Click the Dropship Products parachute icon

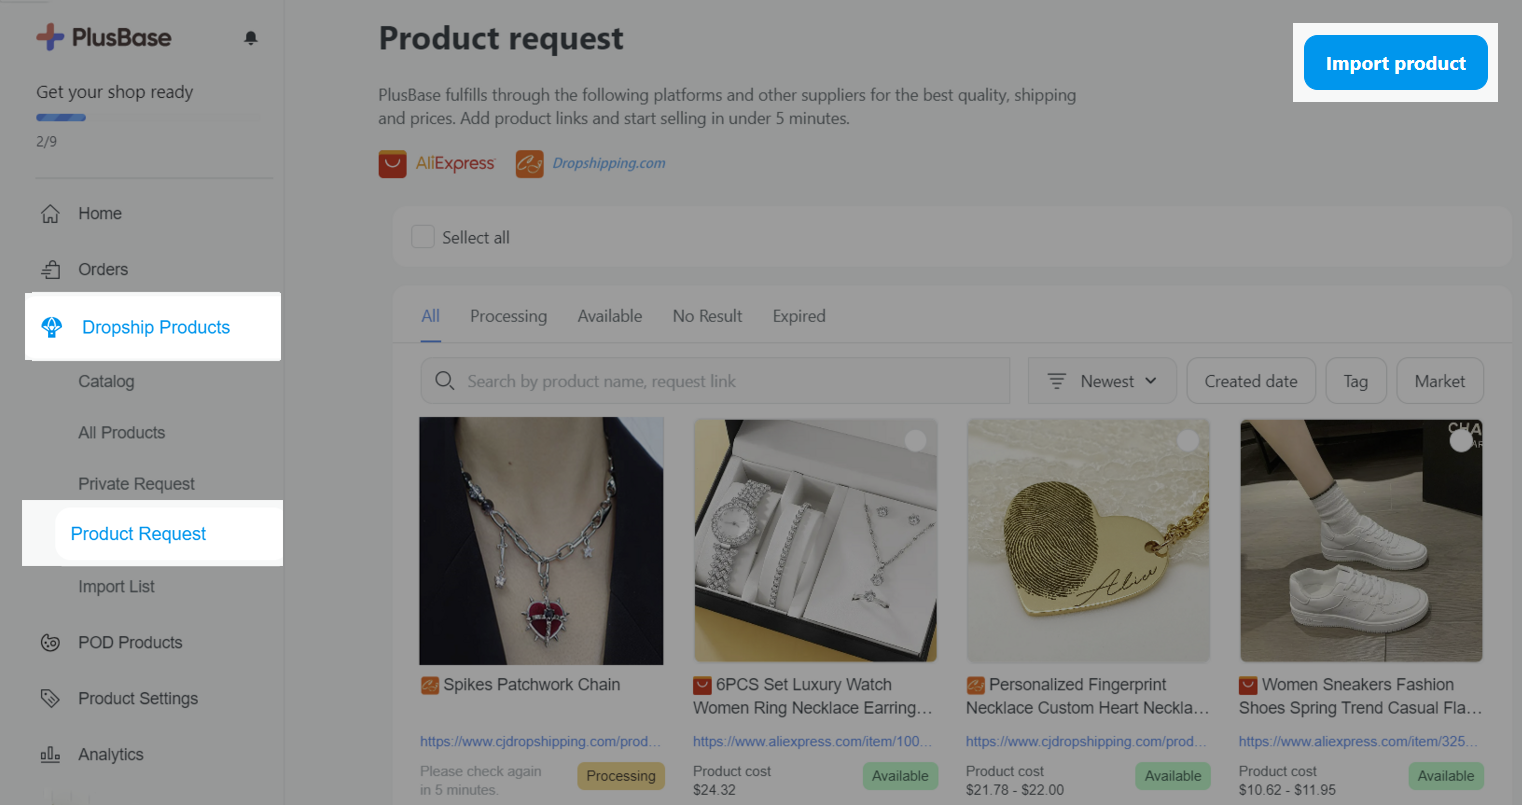pyautogui.click(x=52, y=327)
